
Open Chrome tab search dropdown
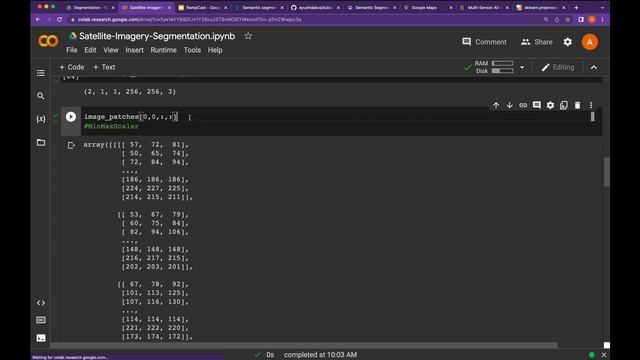click(602, 7)
